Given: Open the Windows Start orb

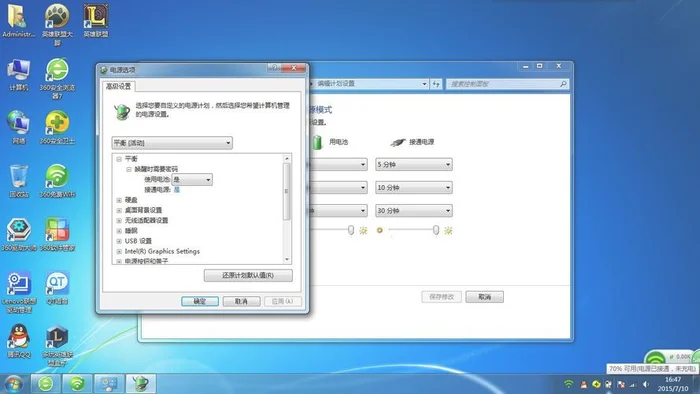Looking at the screenshot, I should click(13, 384).
